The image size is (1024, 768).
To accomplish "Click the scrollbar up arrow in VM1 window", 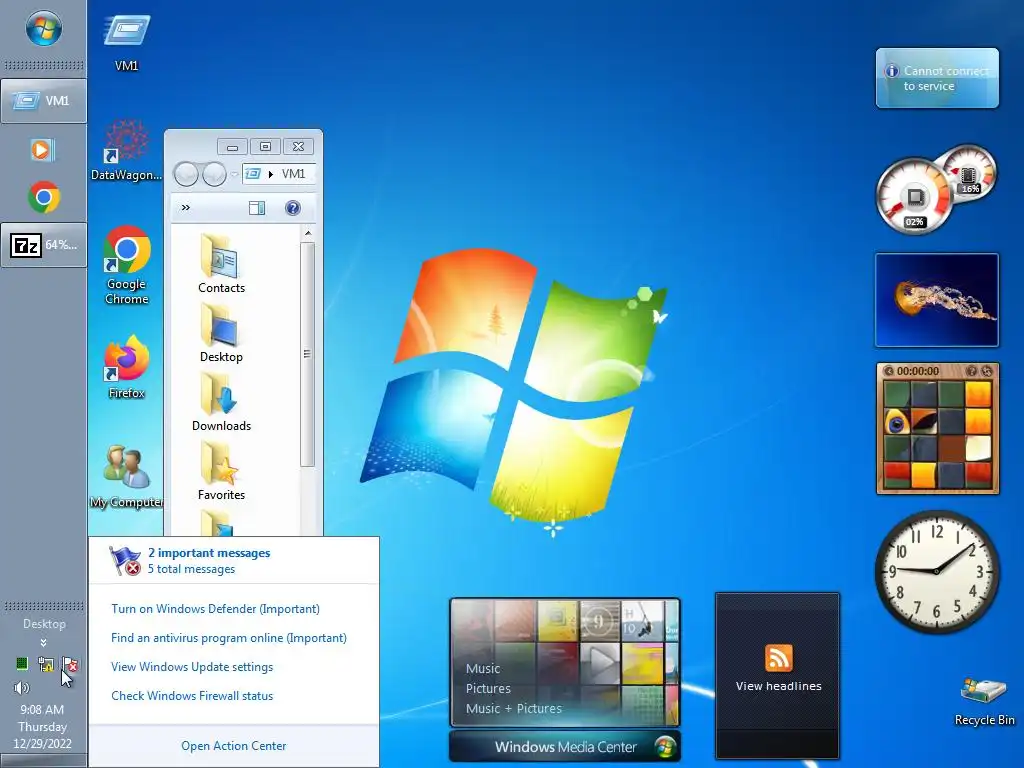I will pyautogui.click(x=308, y=233).
